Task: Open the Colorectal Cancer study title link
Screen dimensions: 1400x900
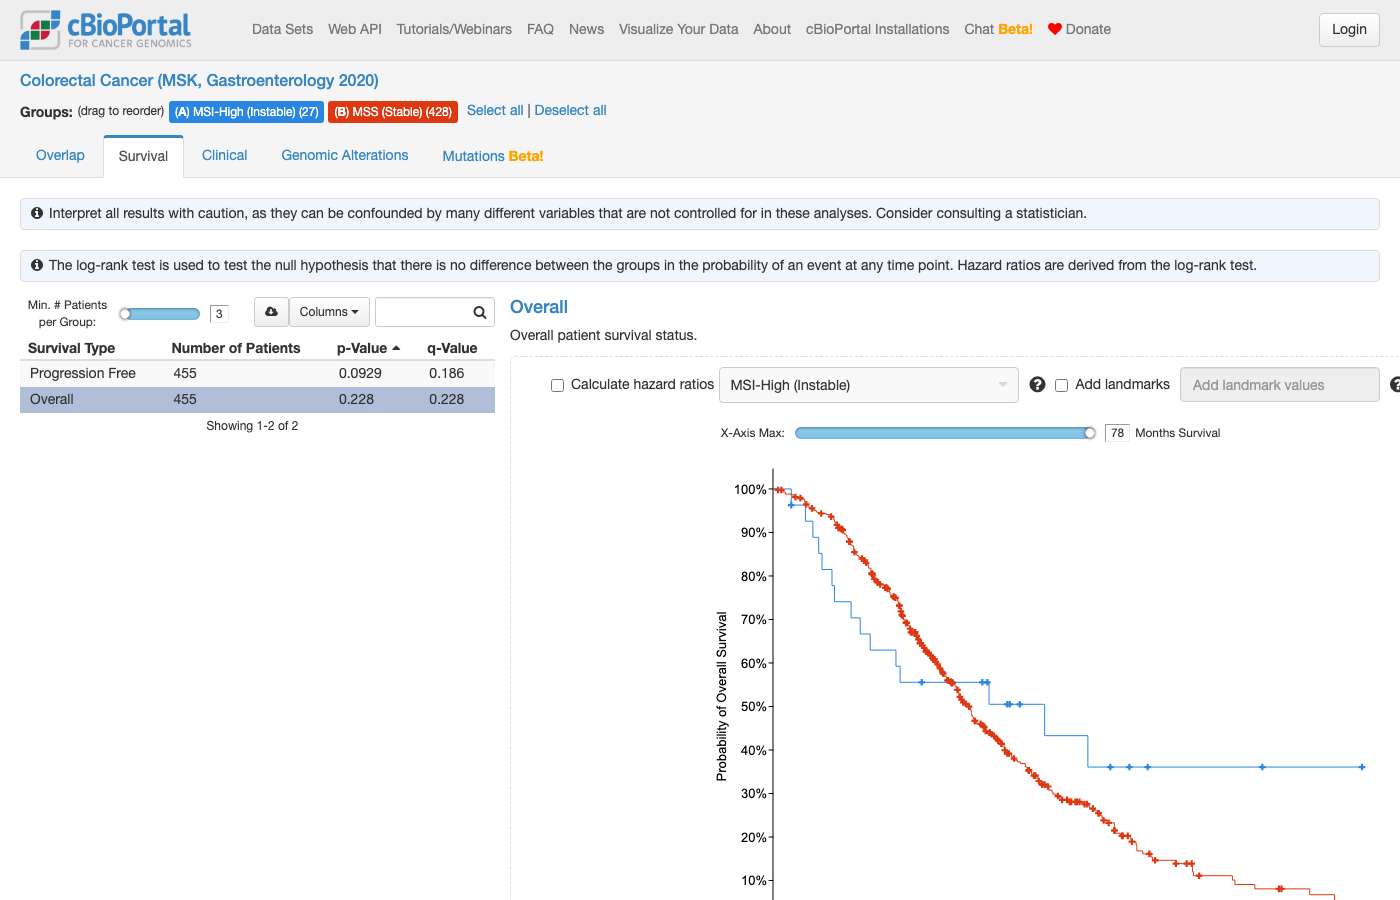Action: [x=199, y=80]
